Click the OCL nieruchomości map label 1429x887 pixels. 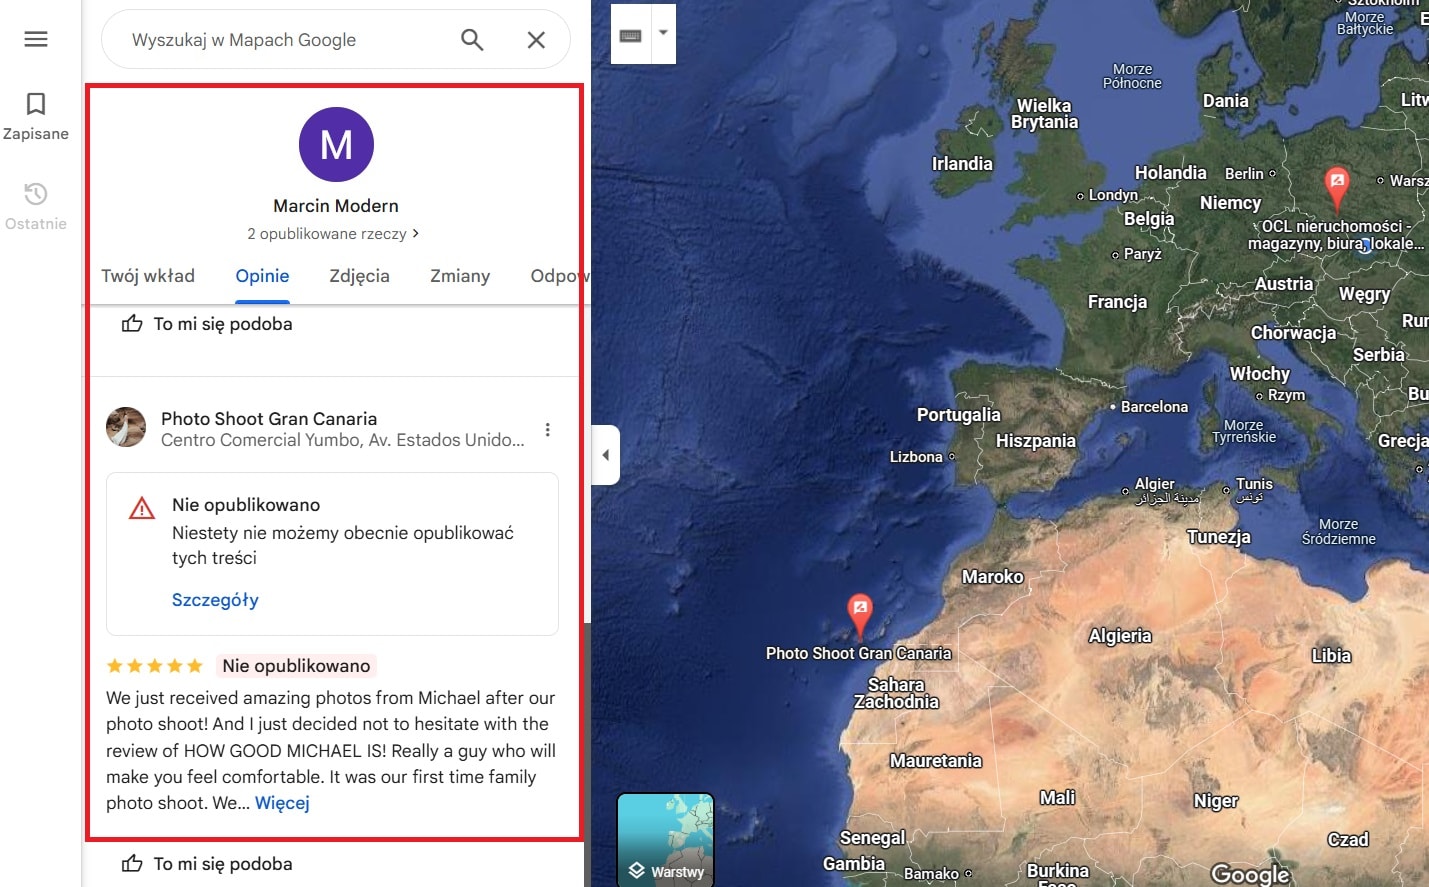click(1335, 235)
